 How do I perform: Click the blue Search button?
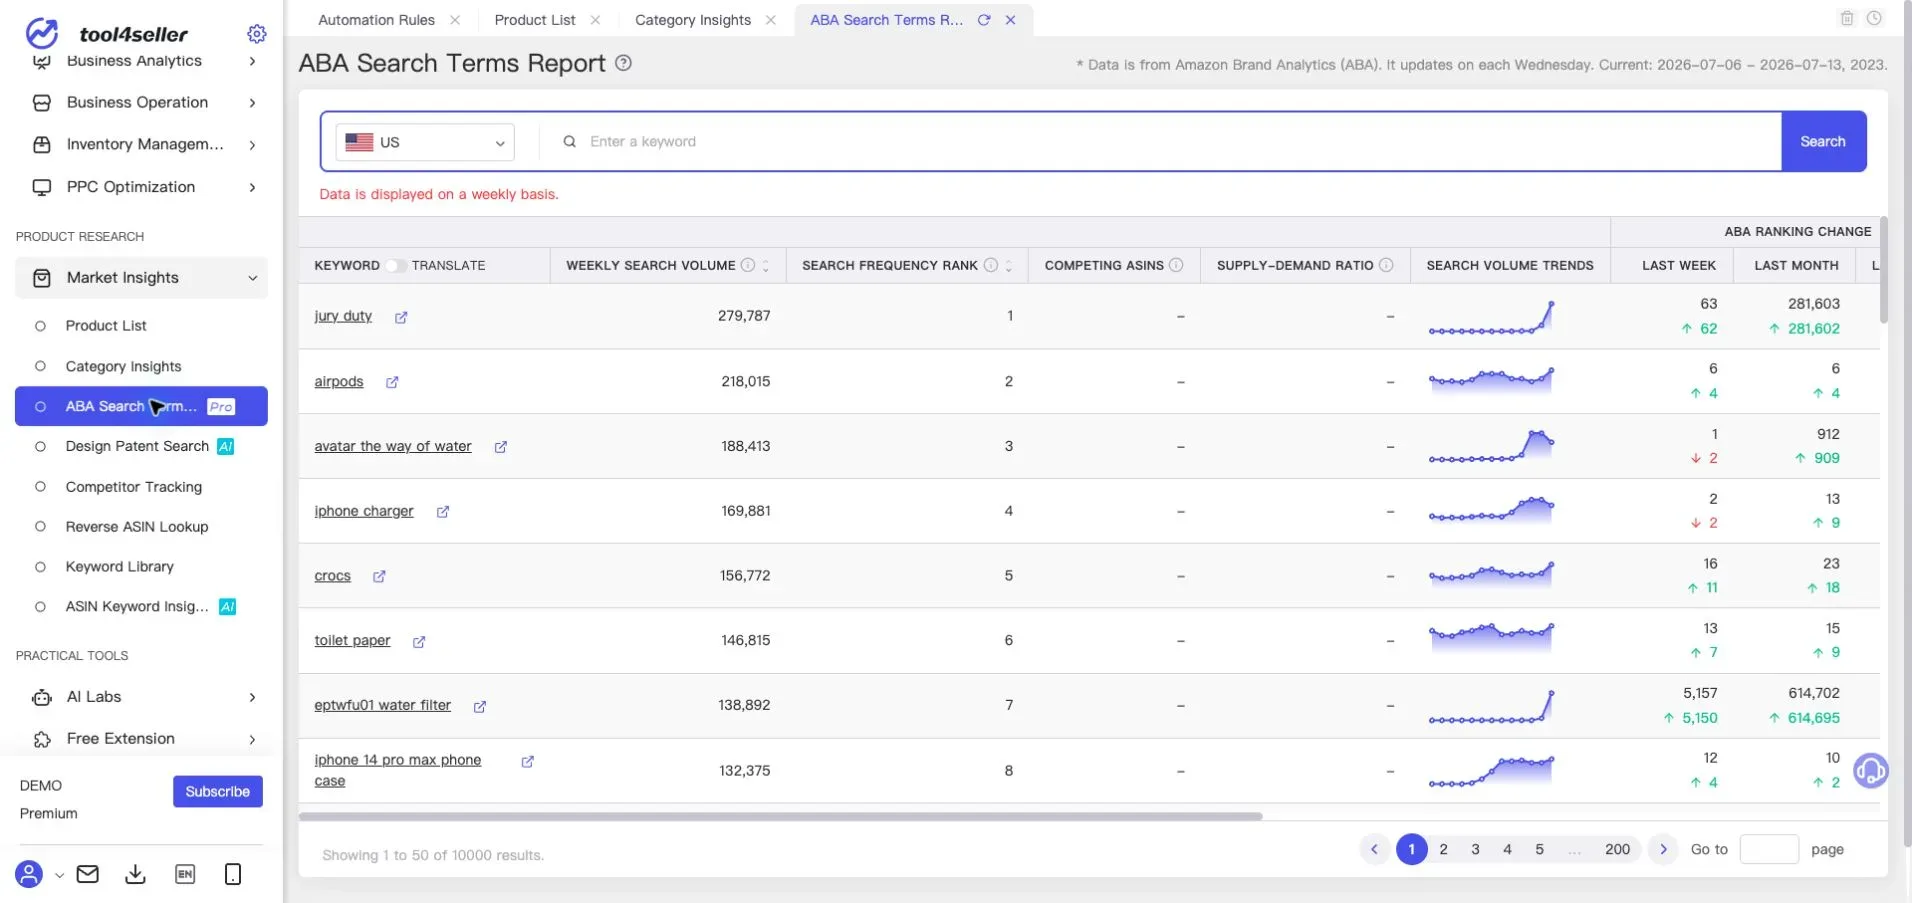(1823, 141)
